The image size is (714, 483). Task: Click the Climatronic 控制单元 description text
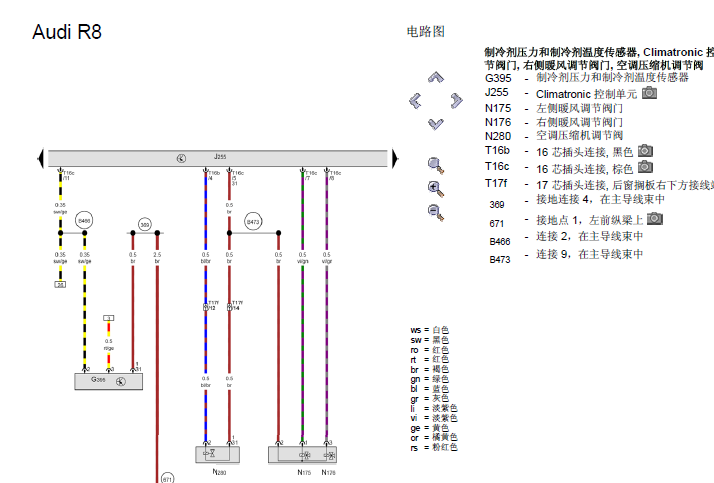(586, 94)
